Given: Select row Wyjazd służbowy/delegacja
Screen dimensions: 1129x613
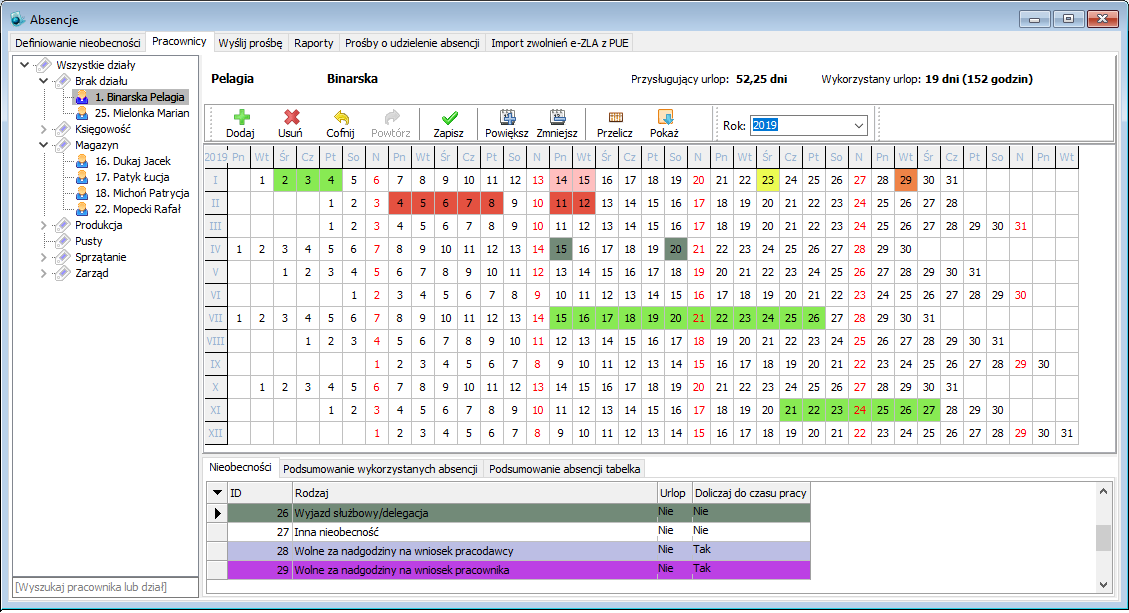Looking at the screenshot, I should click(519, 513).
